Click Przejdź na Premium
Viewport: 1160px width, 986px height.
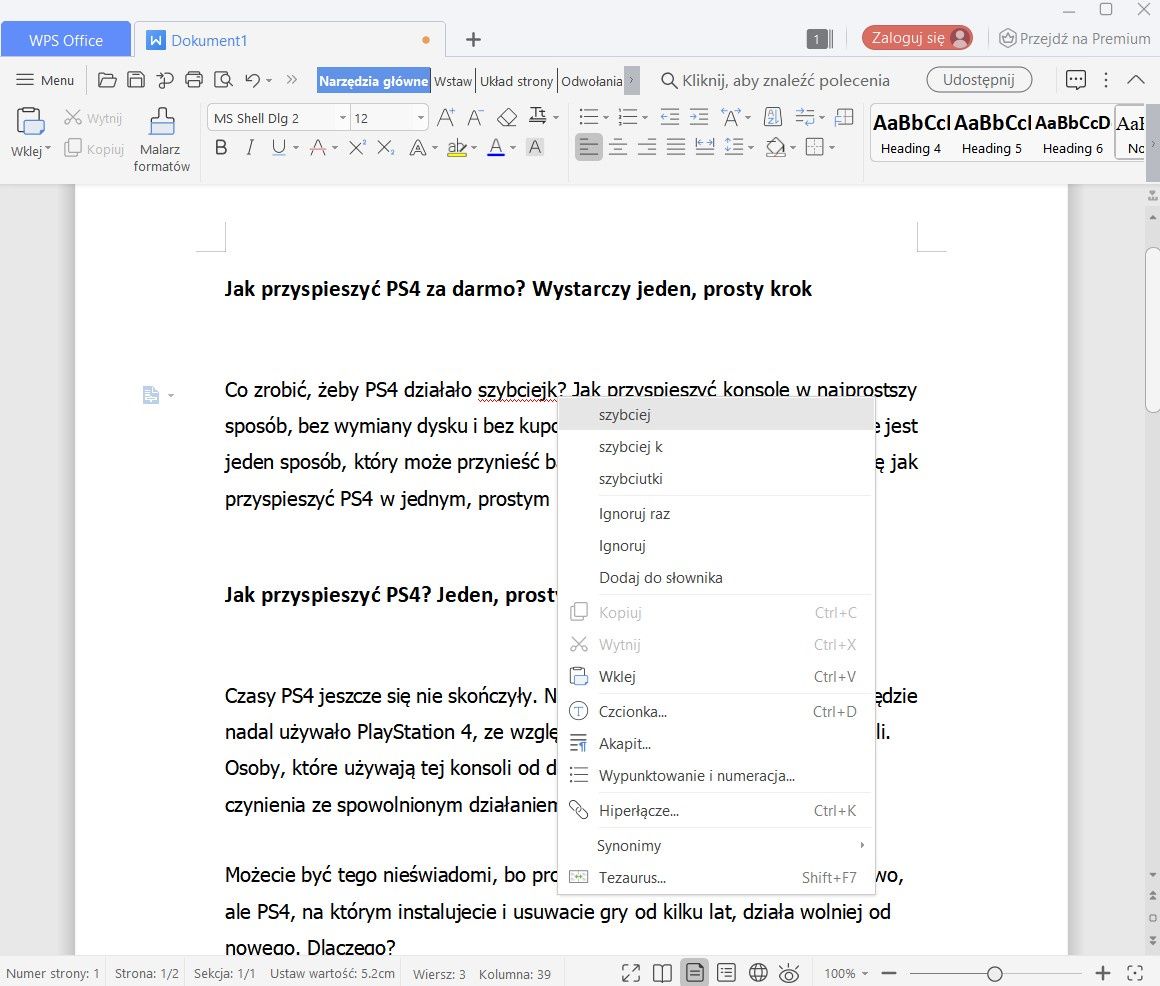tap(1075, 38)
